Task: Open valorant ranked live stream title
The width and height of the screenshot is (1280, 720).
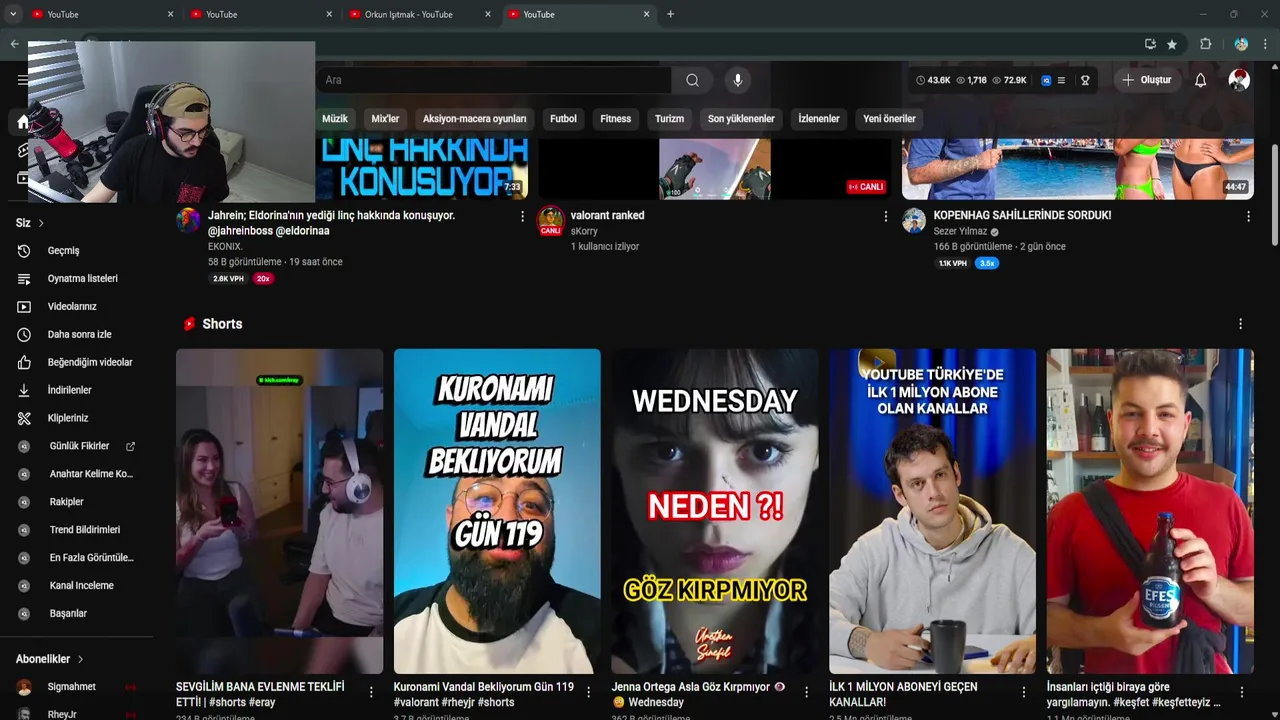Action: (607, 216)
